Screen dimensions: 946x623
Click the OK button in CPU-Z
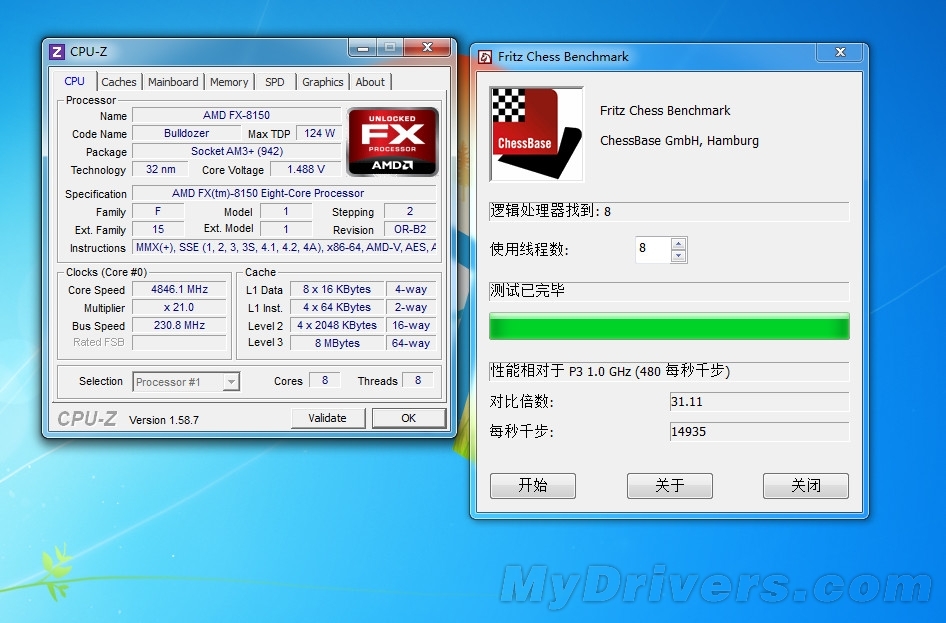click(x=408, y=418)
